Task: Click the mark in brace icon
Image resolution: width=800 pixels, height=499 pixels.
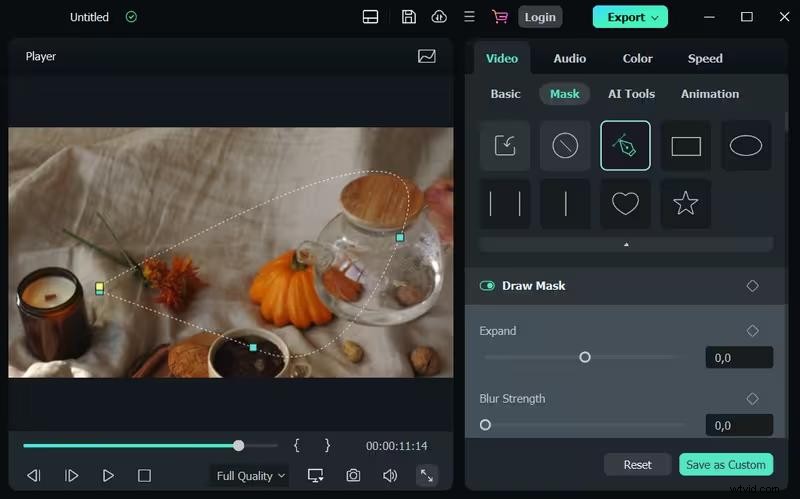Action: pyautogui.click(x=296, y=445)
